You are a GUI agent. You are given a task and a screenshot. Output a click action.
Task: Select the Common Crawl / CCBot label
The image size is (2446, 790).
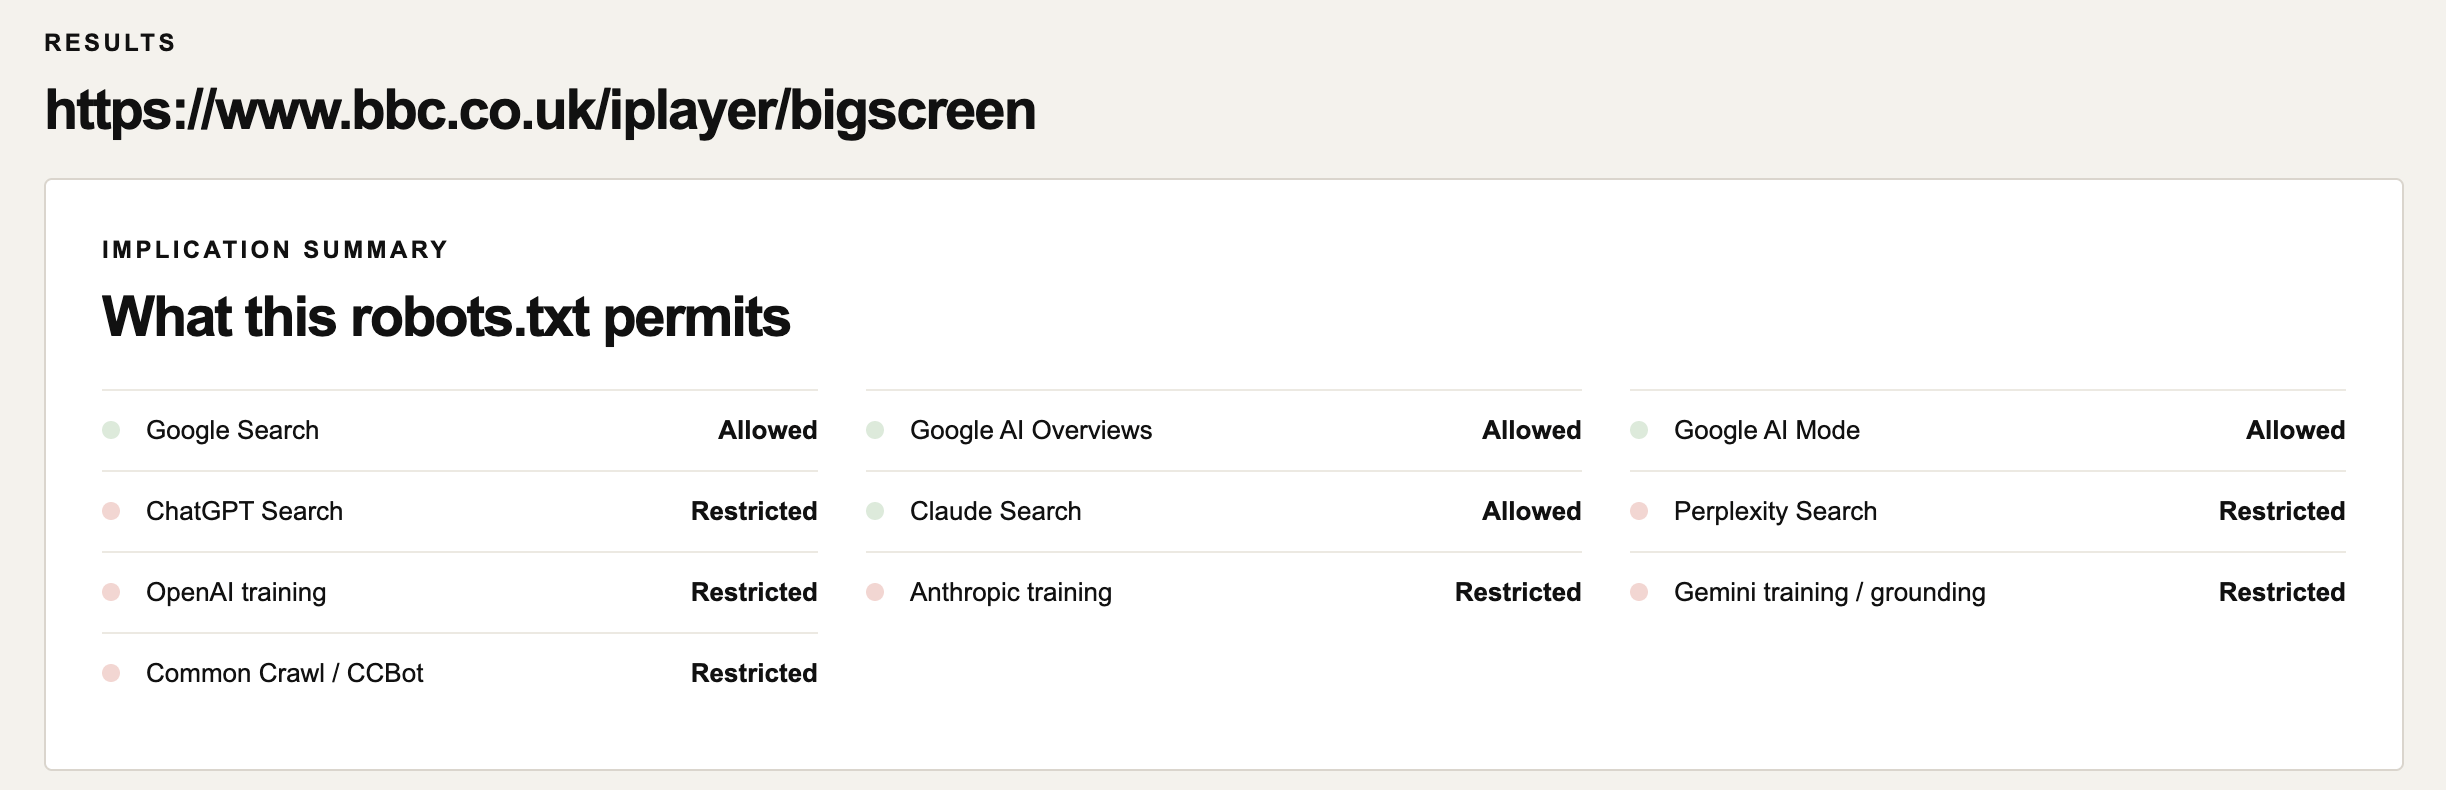pyautogui.click(x=285, y=673)
